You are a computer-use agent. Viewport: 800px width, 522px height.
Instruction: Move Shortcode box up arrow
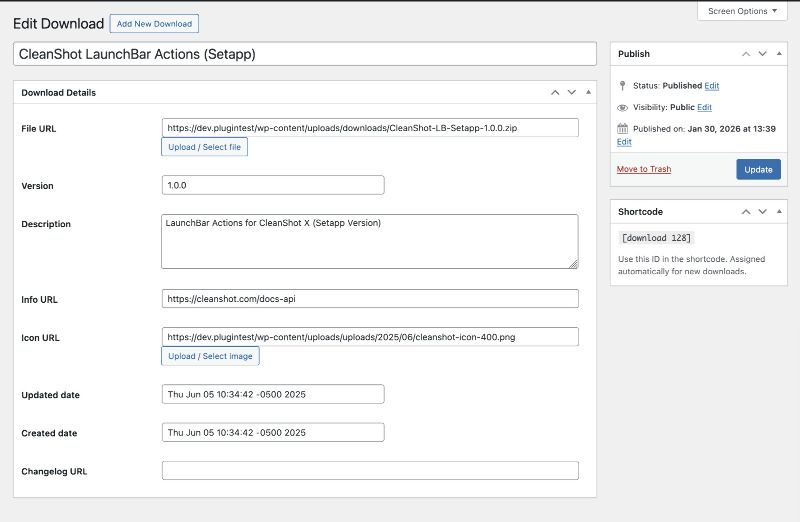pos(746,211)
